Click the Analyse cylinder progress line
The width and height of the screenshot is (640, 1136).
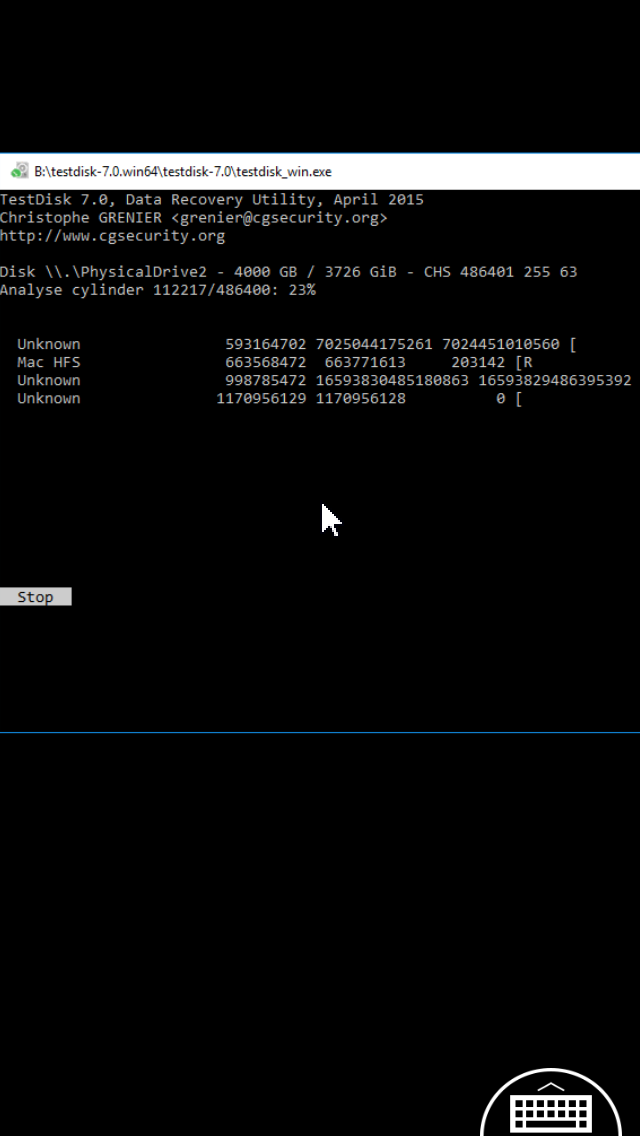point(157,290)
